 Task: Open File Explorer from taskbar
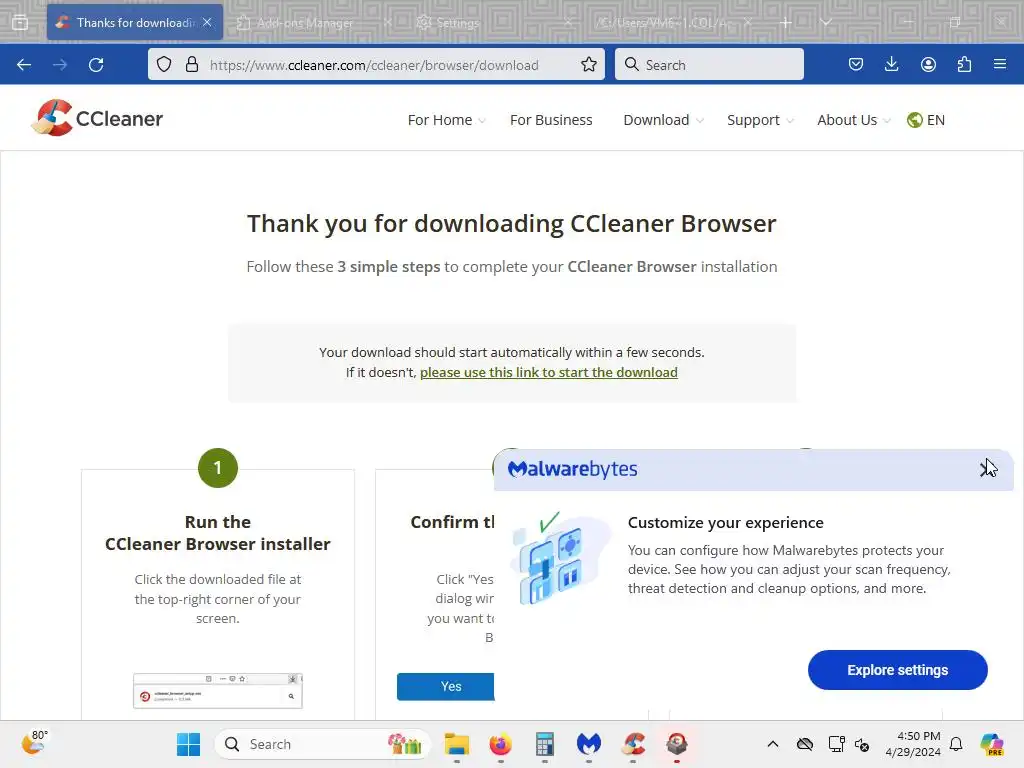(456, 744)
